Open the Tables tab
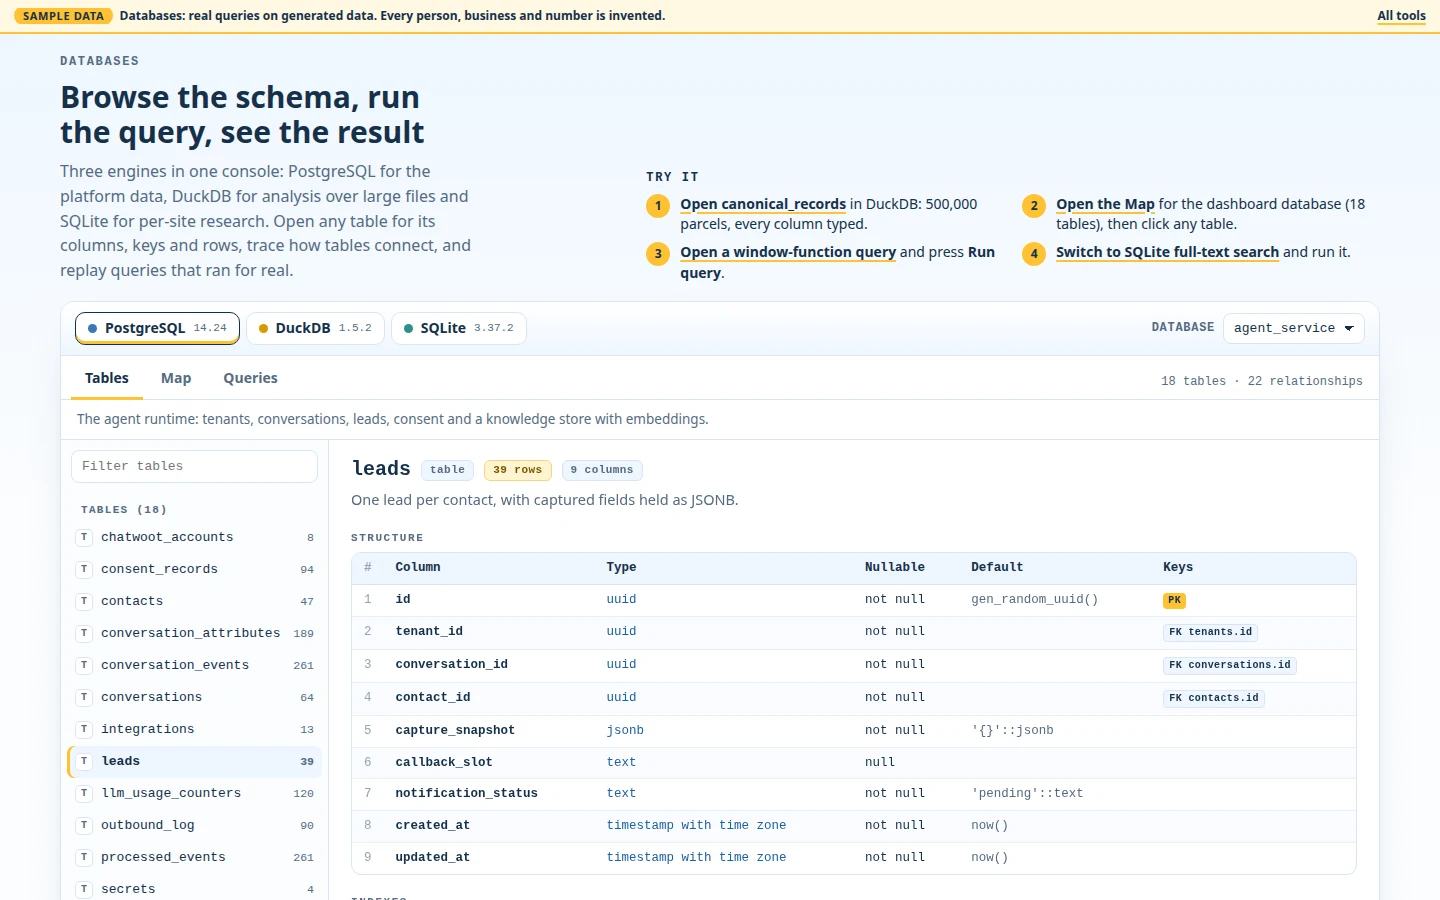The height and width of the screenshot is (900, 1440). click(107, 378)
